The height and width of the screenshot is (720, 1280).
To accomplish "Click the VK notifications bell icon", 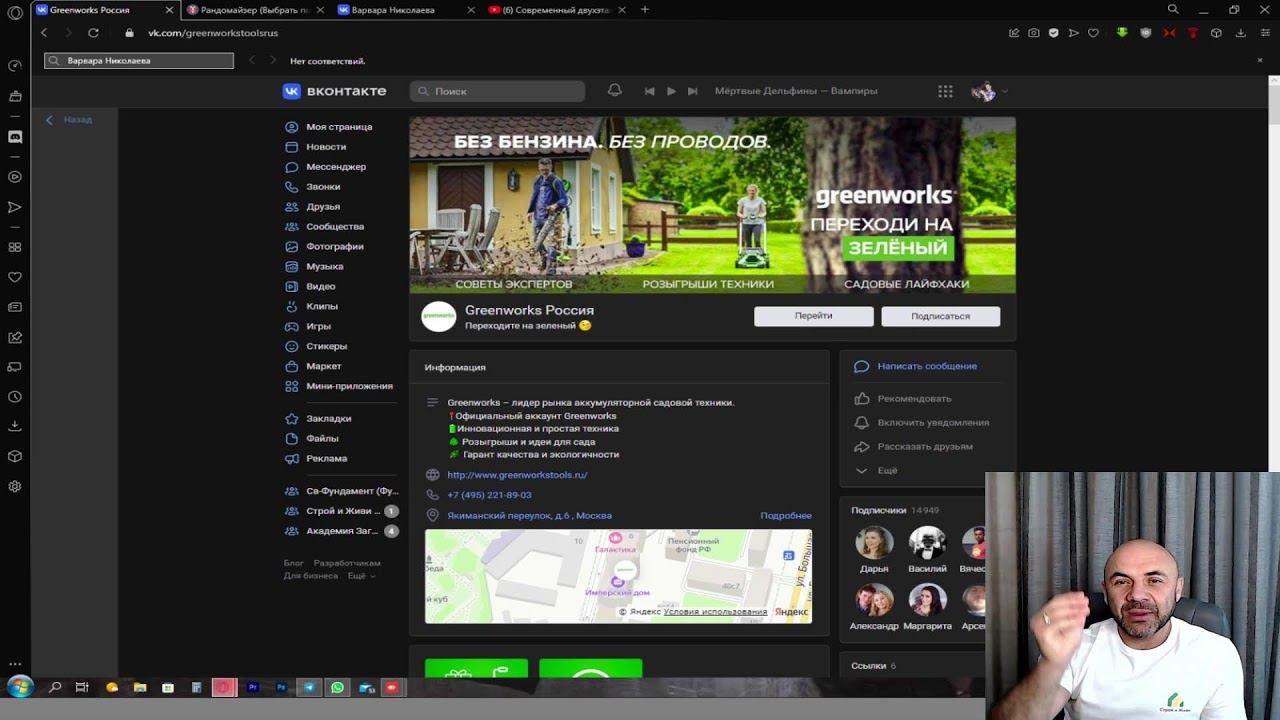I will [615, 91].
